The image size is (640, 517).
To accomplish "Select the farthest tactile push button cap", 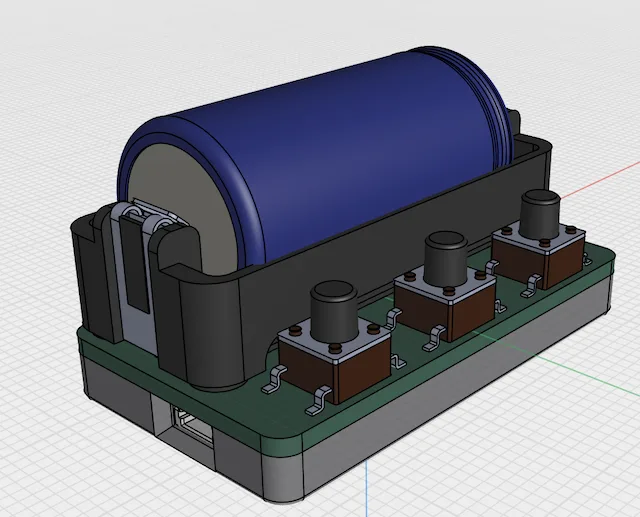I will point(540,213).
